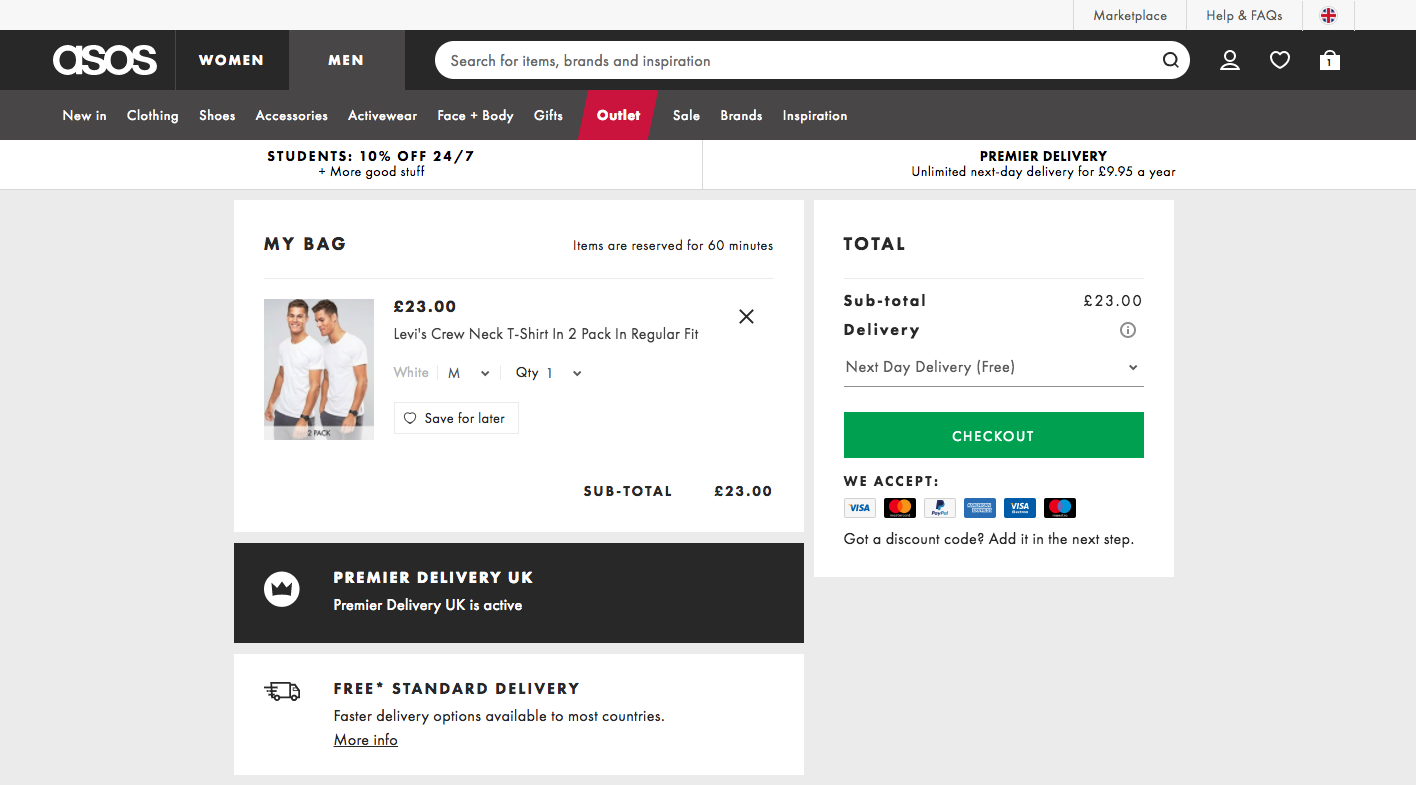Remove the Levi's T-shirt with the X
The width and height of the screenshot is (1416, 785).
point(746,316)
